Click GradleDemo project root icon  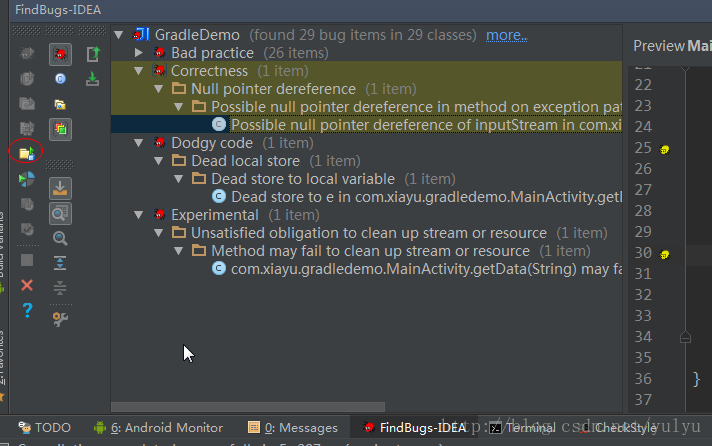[x=141, y=35]
